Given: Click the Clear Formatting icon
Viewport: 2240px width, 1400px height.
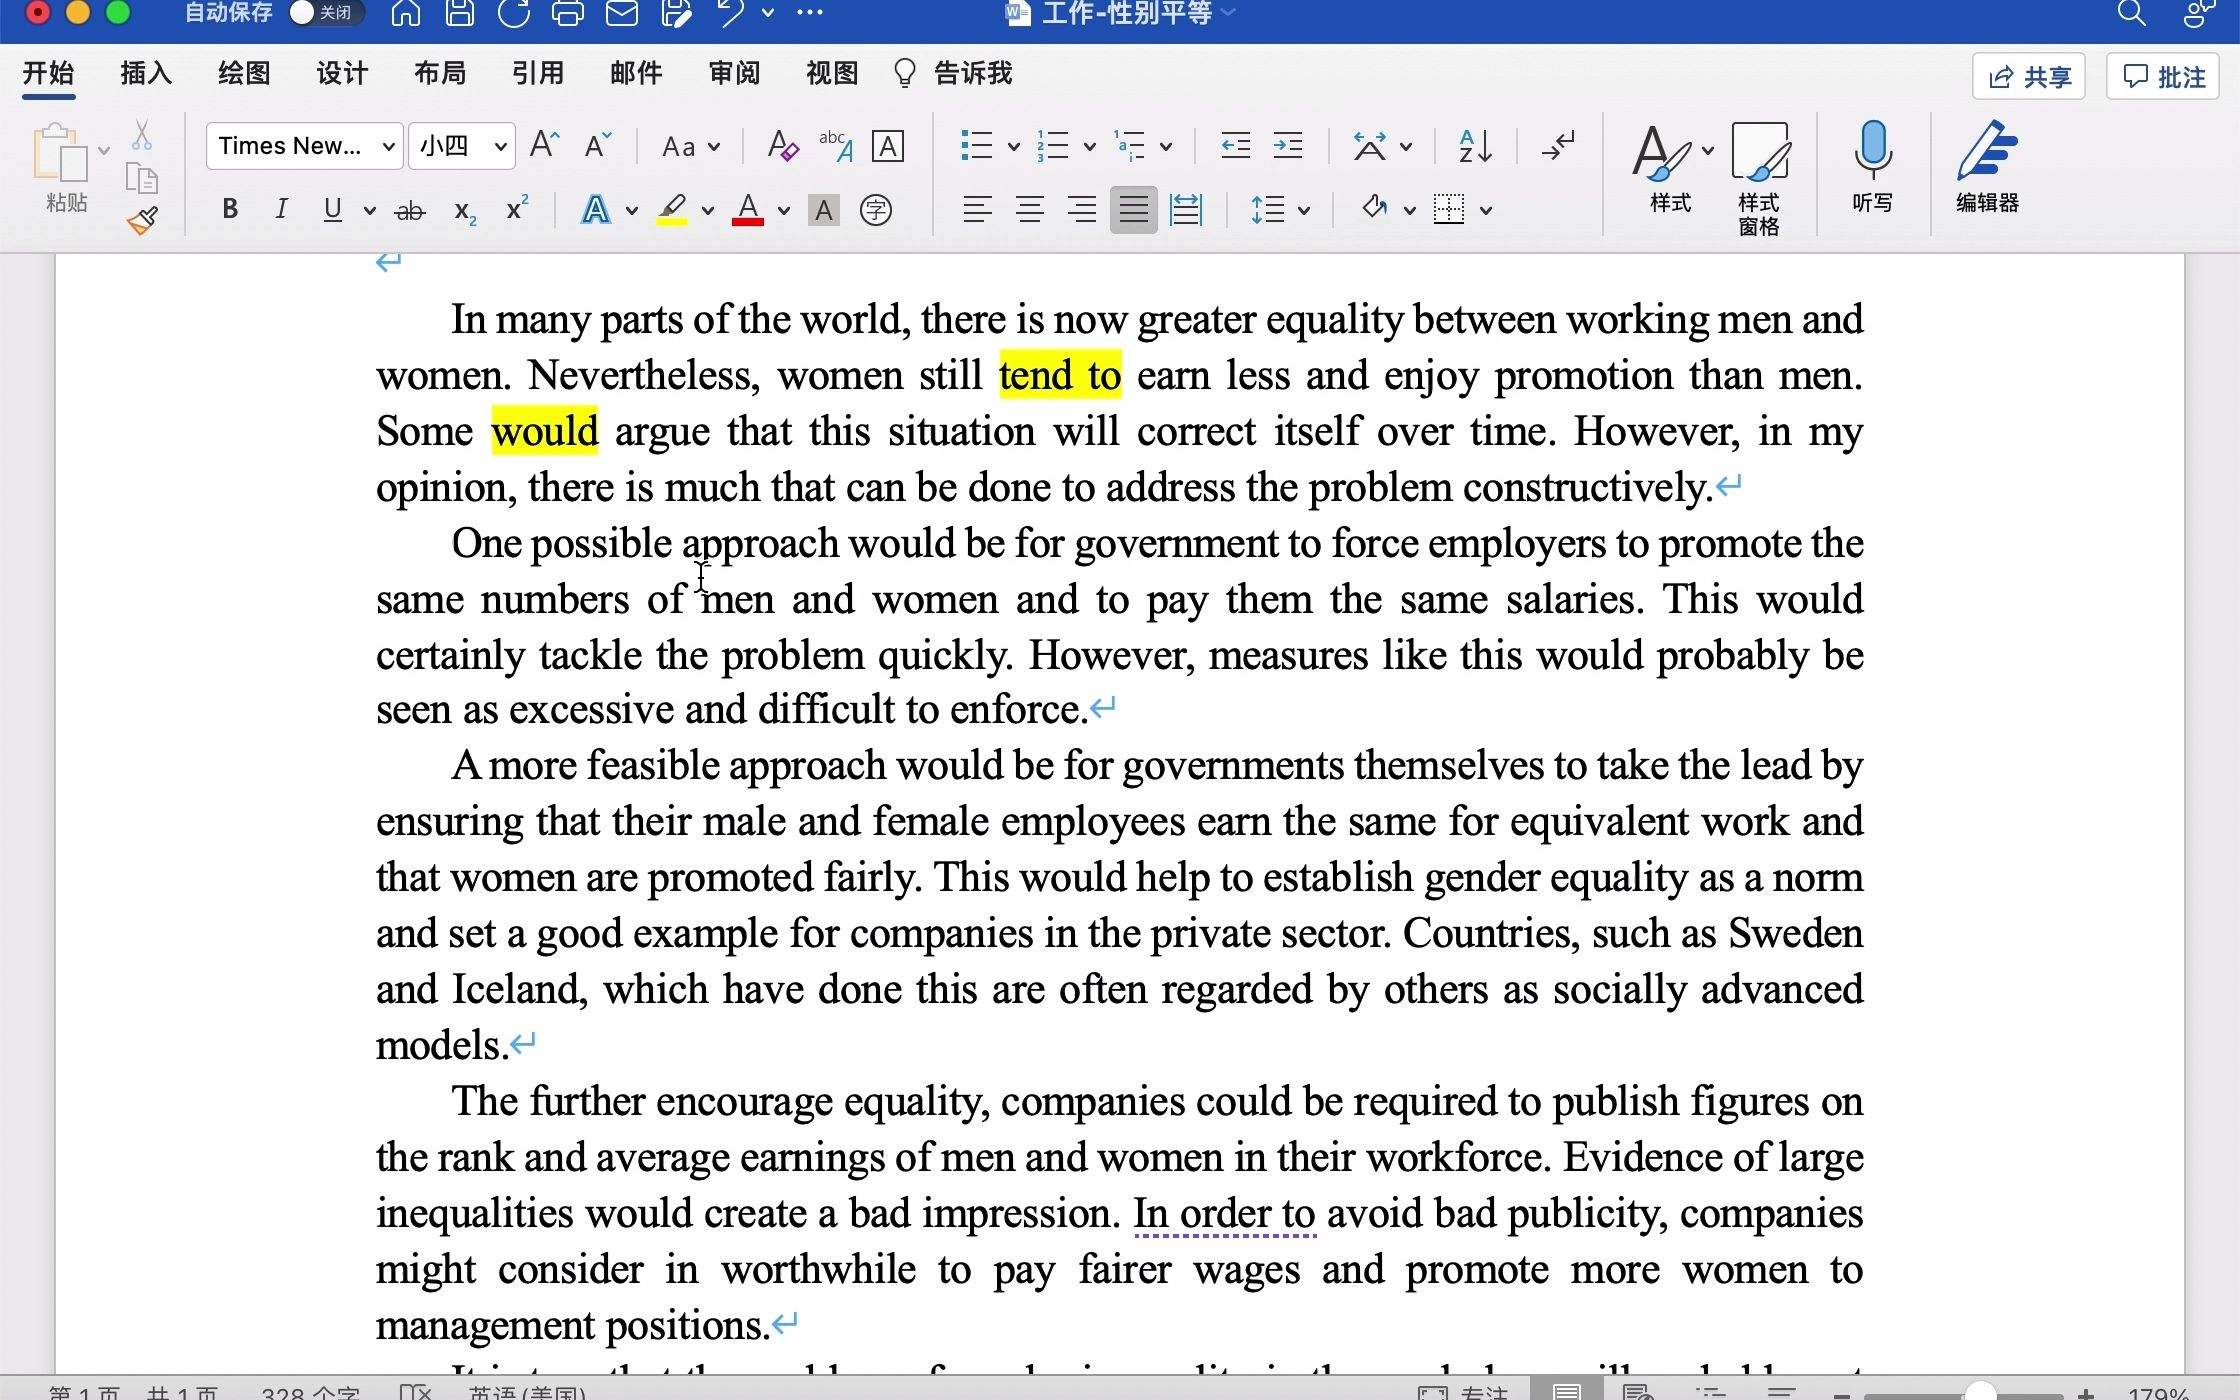Looking at the screenshot, I should (x=782, y=146).
